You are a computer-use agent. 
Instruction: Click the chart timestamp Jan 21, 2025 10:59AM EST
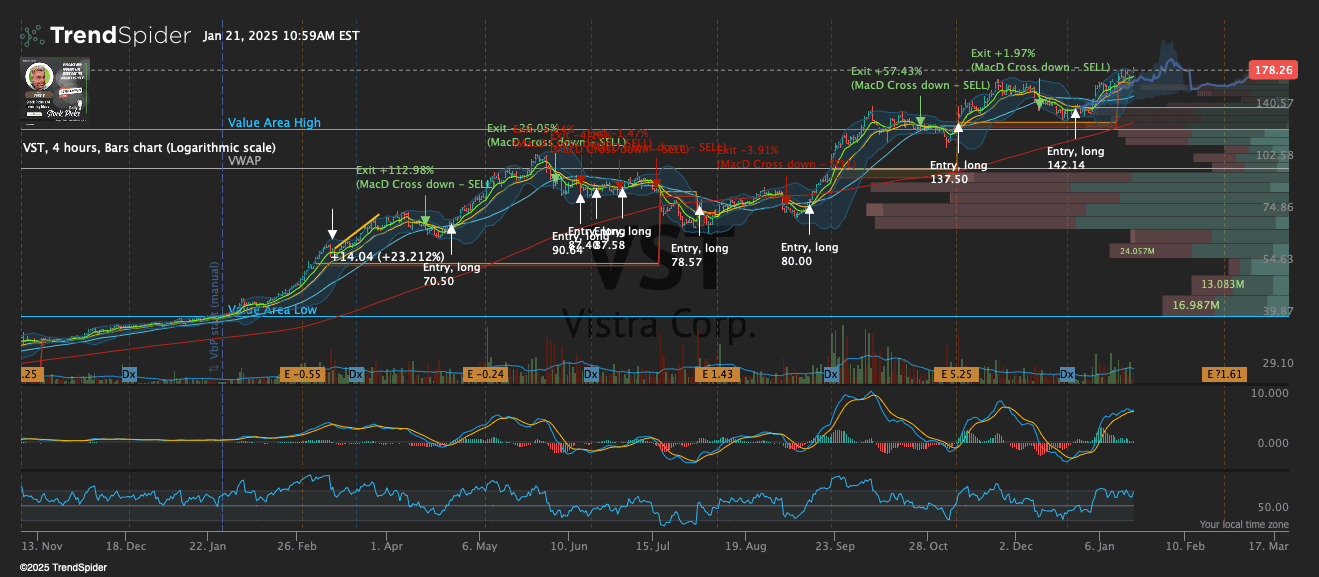281,36
